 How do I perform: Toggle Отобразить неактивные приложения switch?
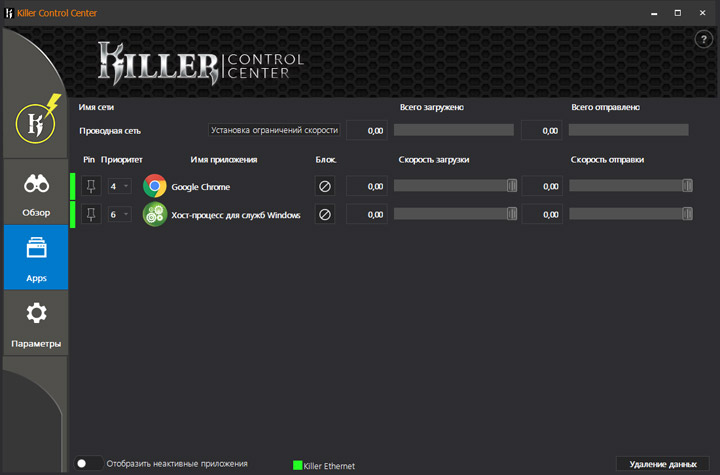88,464
